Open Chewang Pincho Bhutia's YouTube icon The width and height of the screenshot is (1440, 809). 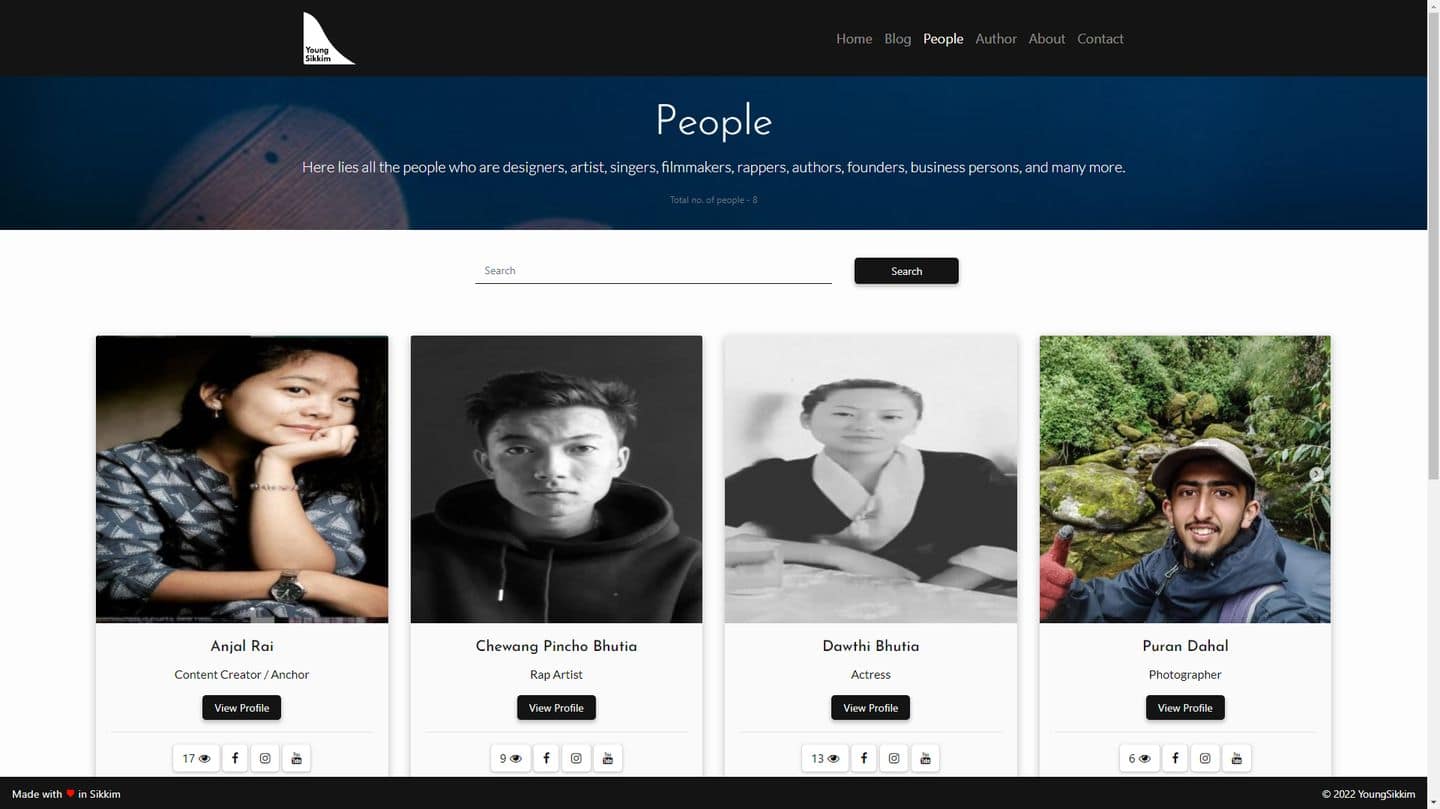click(x=608, y=758)
